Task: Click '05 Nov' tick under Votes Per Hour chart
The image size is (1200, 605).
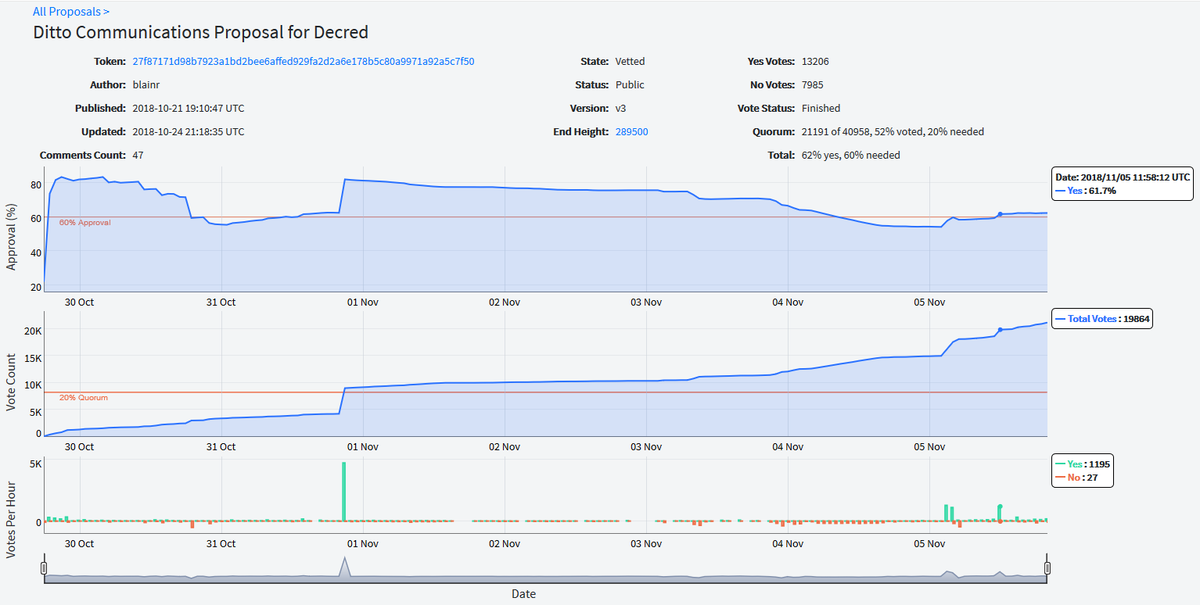Action: (930, 544)
